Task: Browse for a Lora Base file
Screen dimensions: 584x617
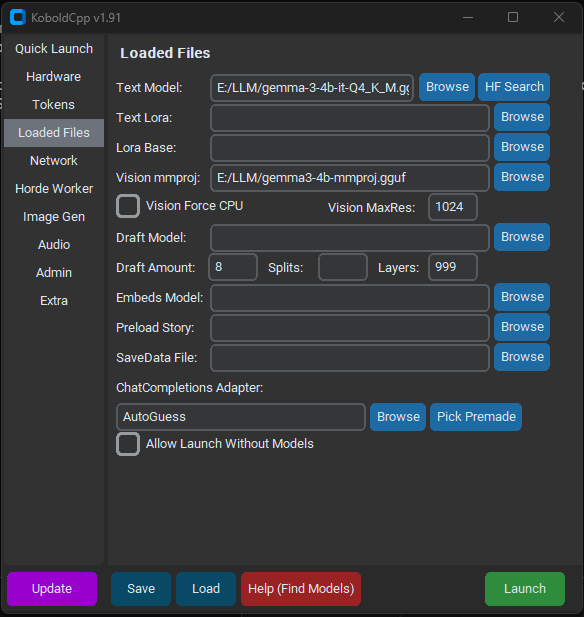Action: click(x=522, y=147)
